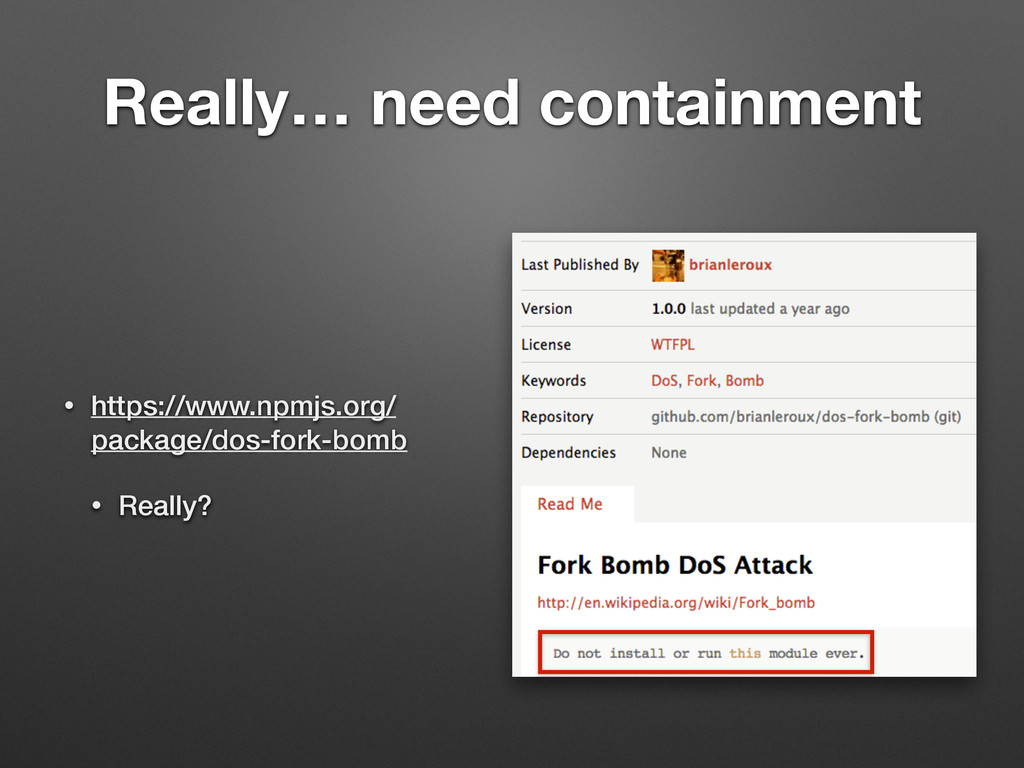This screenshot has width=1024, height=768.
Task: Open the WTFPL license link
Action: tap(673, 344)
